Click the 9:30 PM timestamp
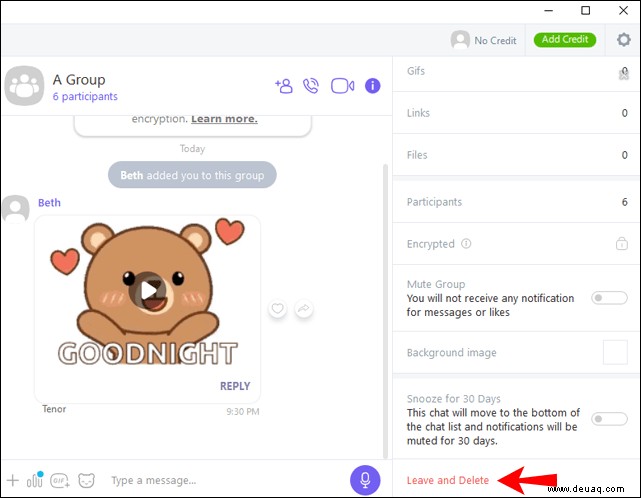Screen dimensions: 641x498 point(243,411)
